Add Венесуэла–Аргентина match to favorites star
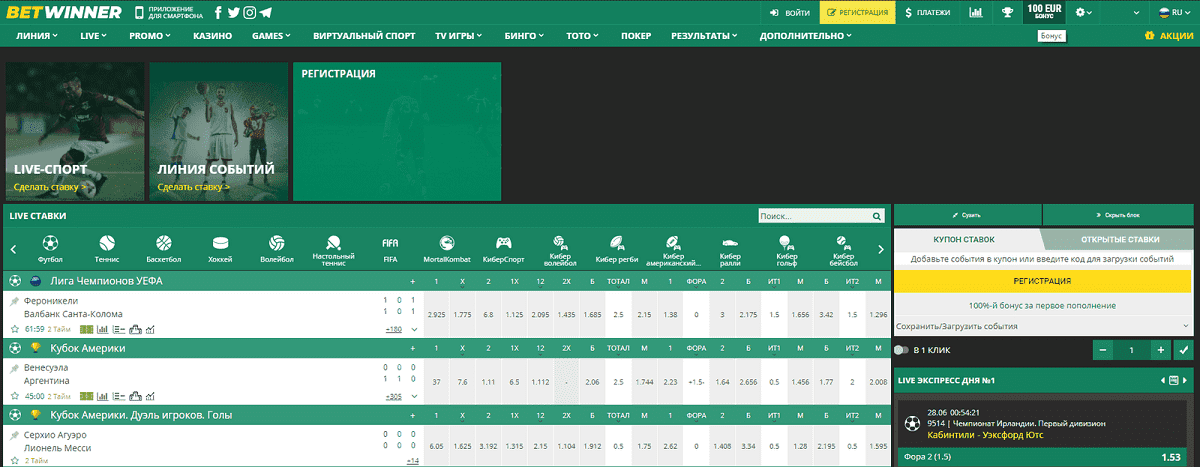Screen dimensions: 1200x467 pyautogui.click(x=14, y=395)
